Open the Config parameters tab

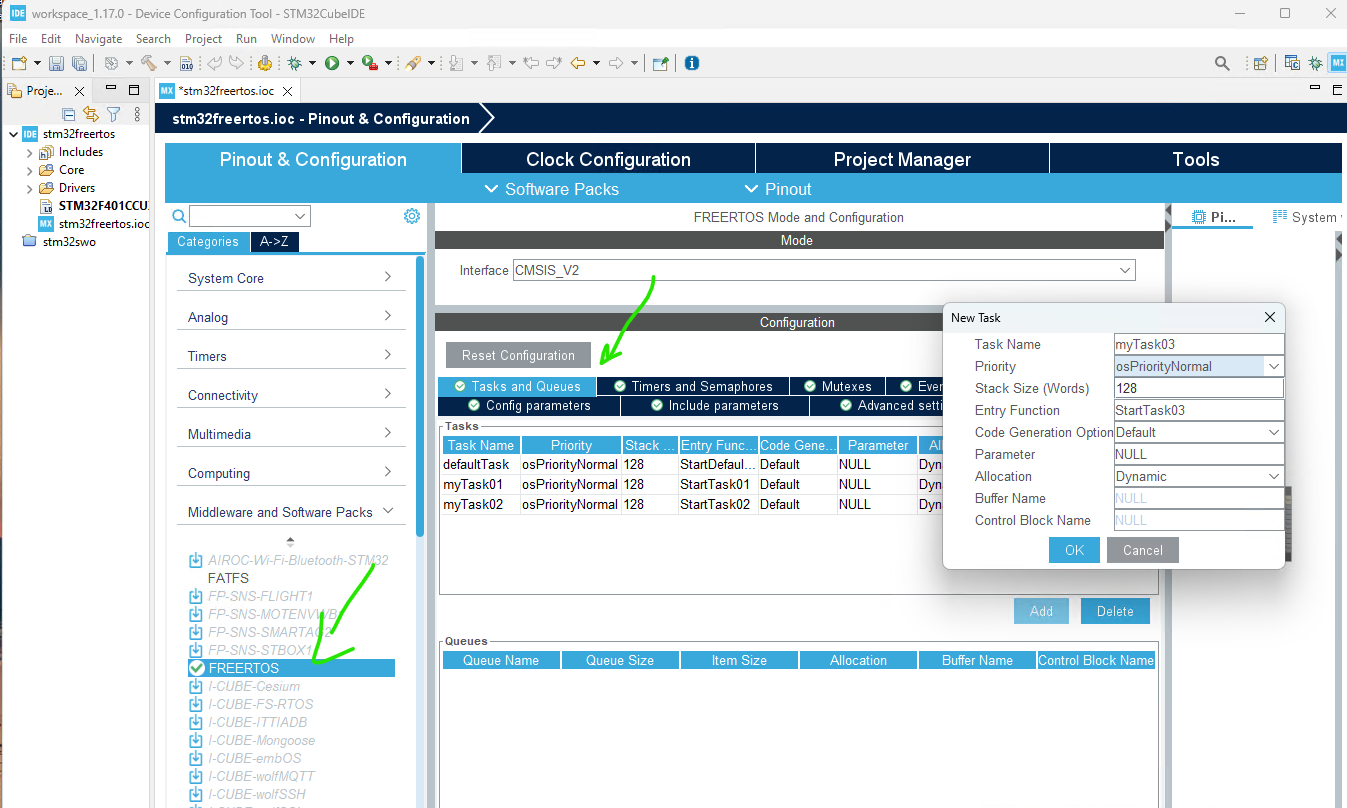coord(529,406)
